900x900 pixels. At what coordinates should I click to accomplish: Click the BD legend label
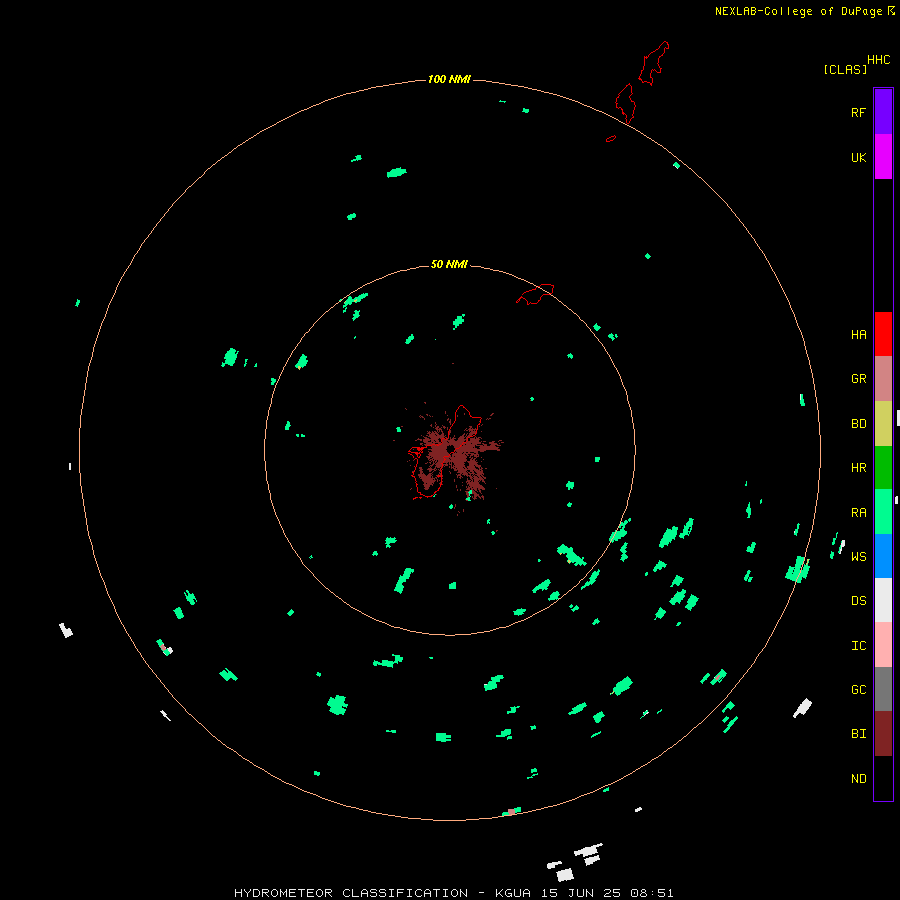tap(858, 424)
